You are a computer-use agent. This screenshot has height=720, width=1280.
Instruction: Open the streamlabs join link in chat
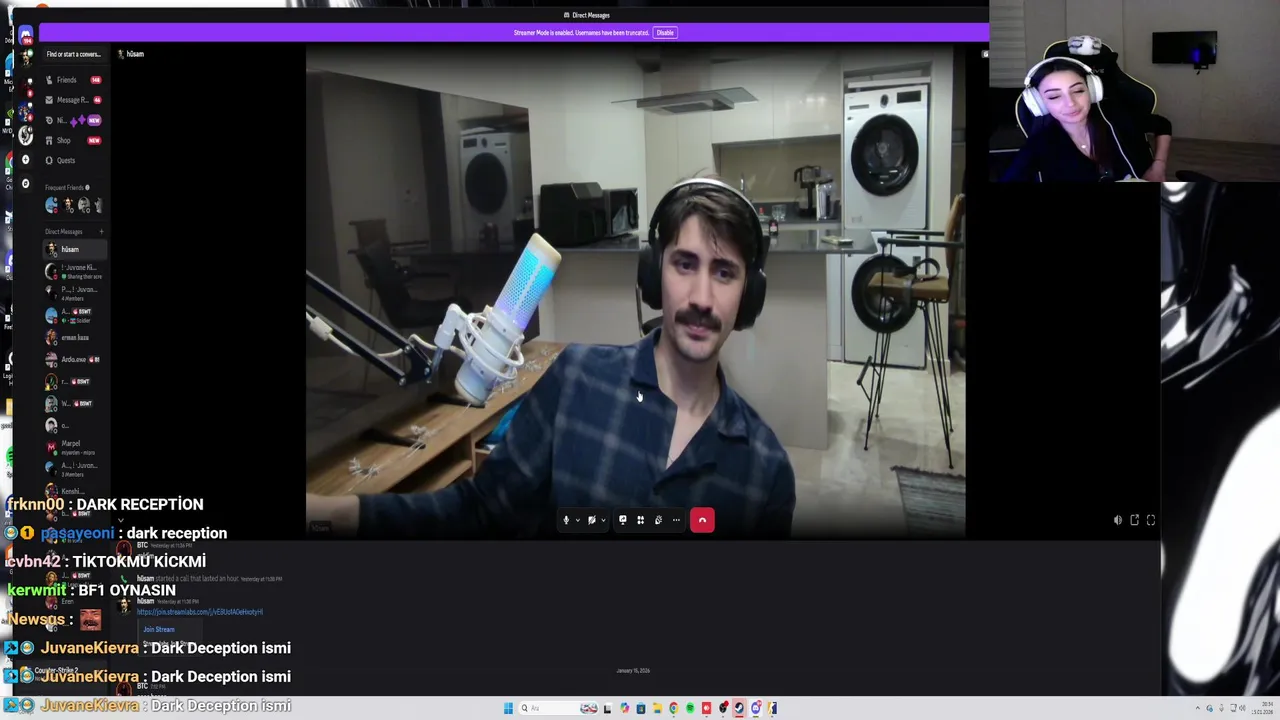point(200,612)
